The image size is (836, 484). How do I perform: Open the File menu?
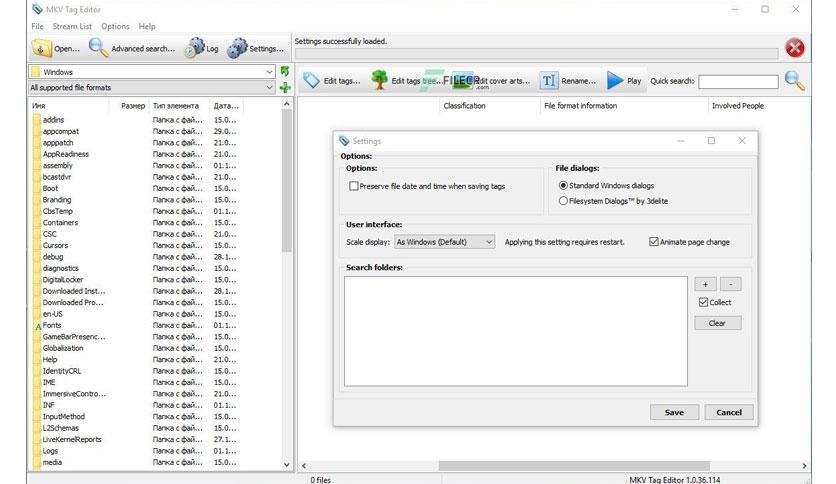coord(37,26)
